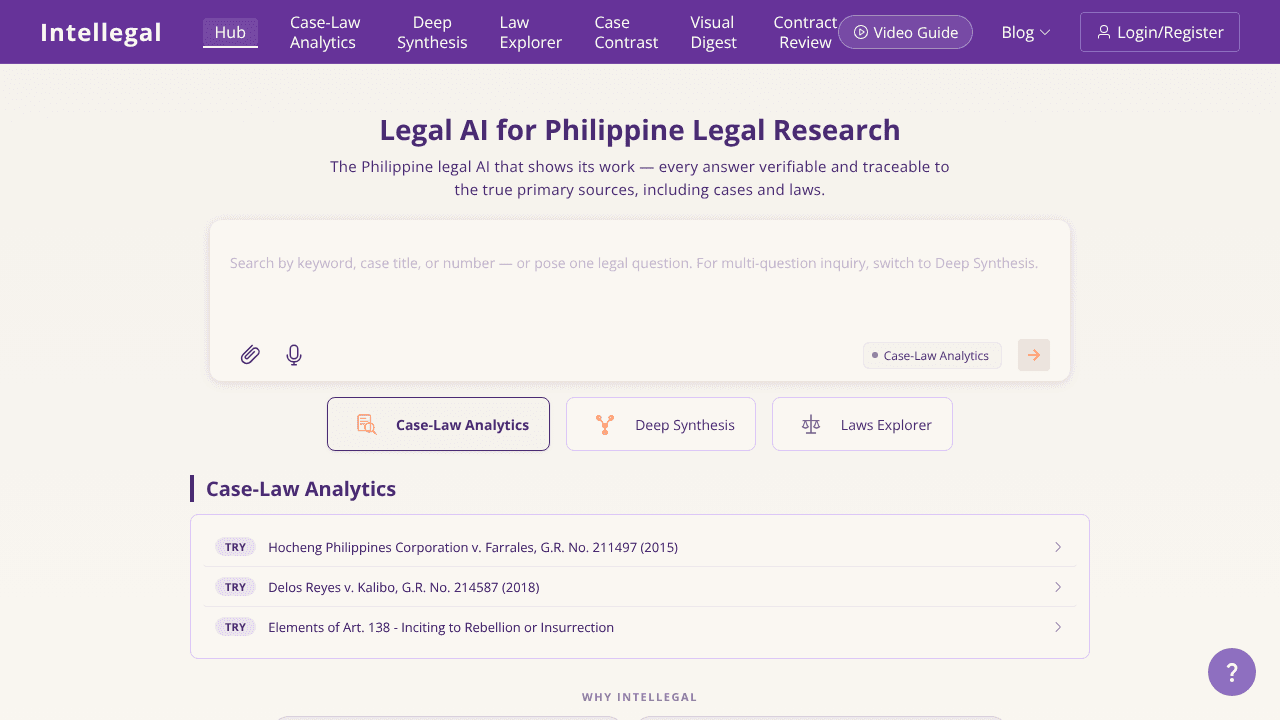1280x720 pixels.
Task: Try Hocheng Philippines Corporation v. Farrales example
Action: [640, 547]
